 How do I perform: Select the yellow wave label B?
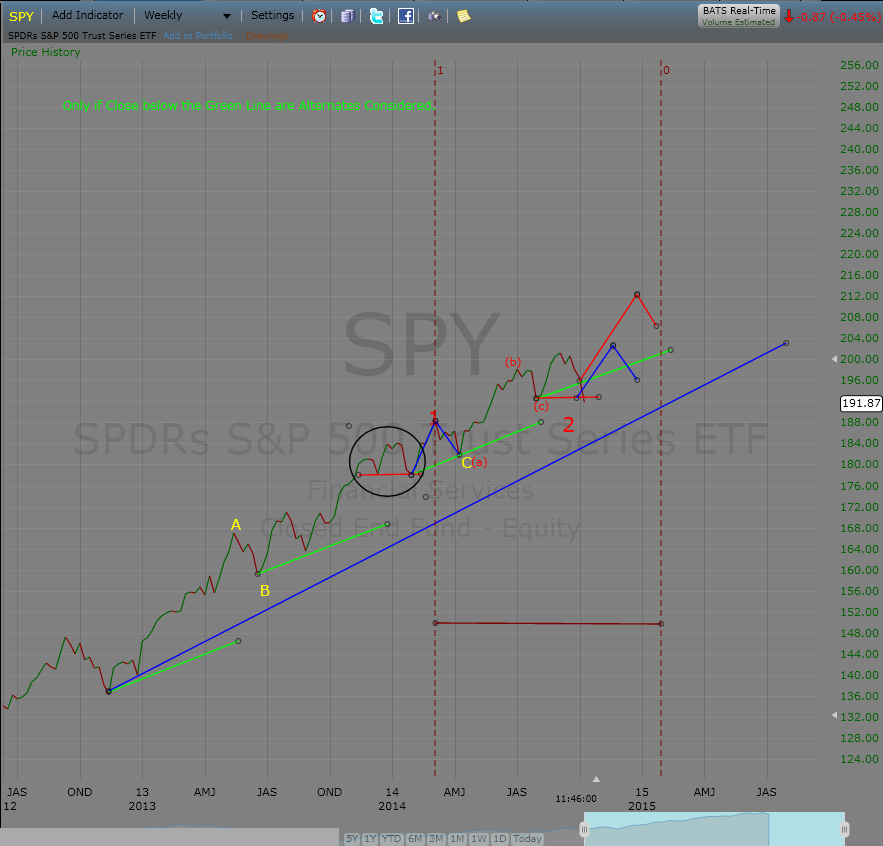coord(265,591)
